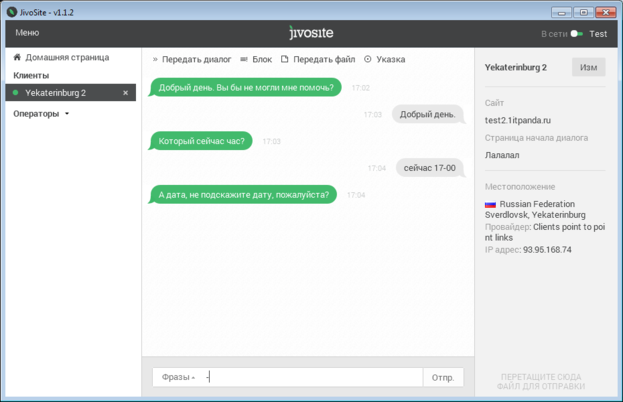This screenshot has width=623, height=402.
Task: Click the ПЕРЕТАЩИТЕ СЮДА ФАЙЛ file drop area
Action: [541, 381]
